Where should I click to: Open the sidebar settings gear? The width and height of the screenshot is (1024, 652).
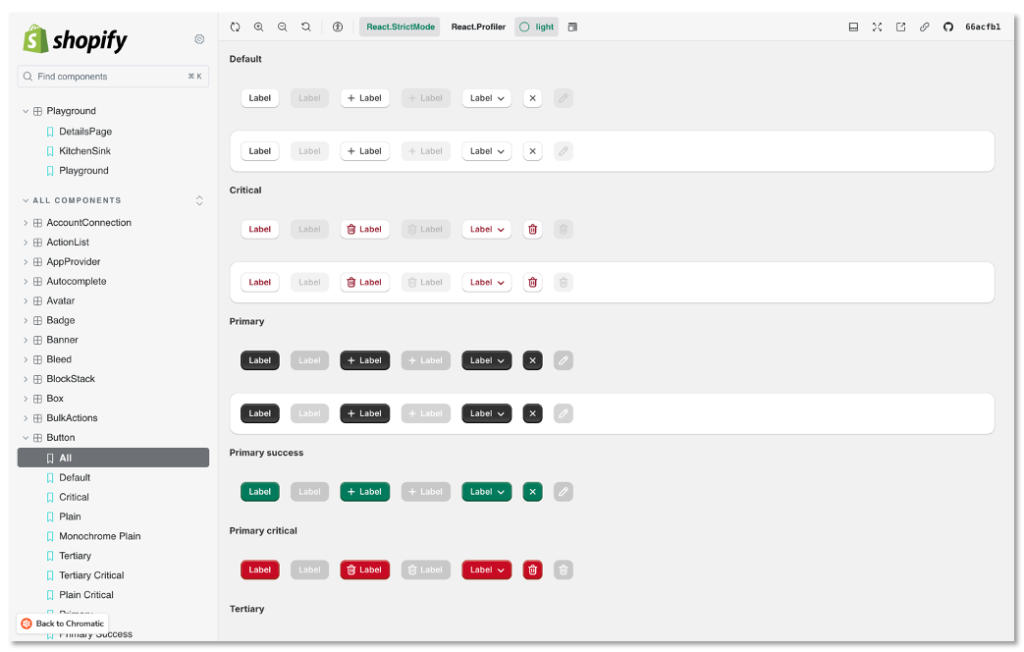coord(199,39)
